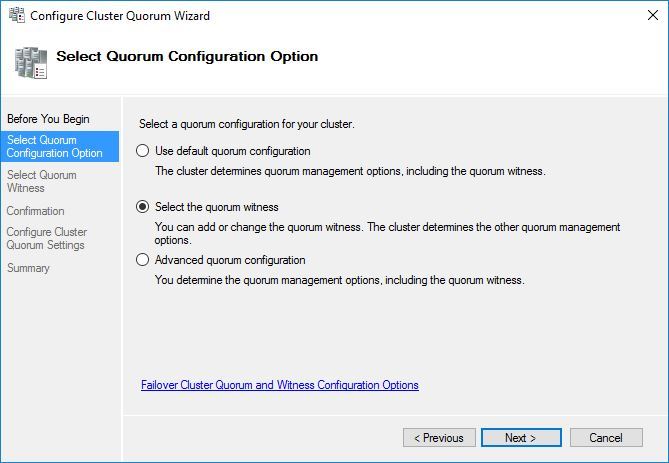Jump to 'Select Quorum Witness' step
Image resolution: width=669 pixels, height=463 pixels.
(42, 181)
